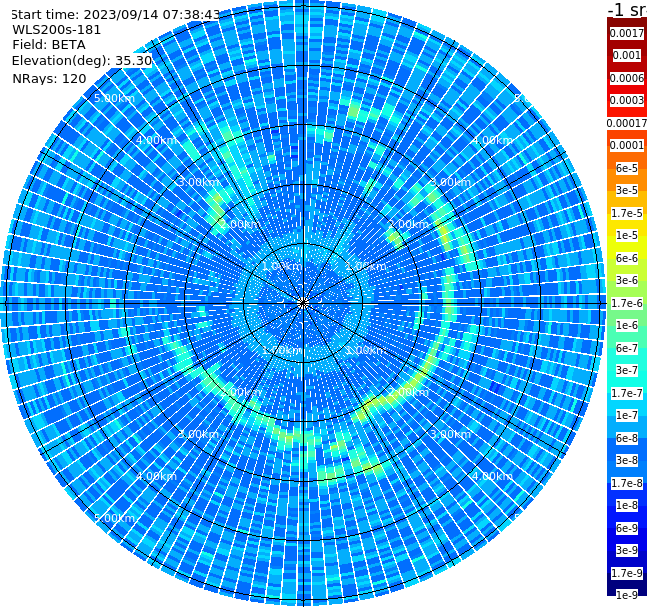Select the 0.0006 colorbar value

(626, 78)
